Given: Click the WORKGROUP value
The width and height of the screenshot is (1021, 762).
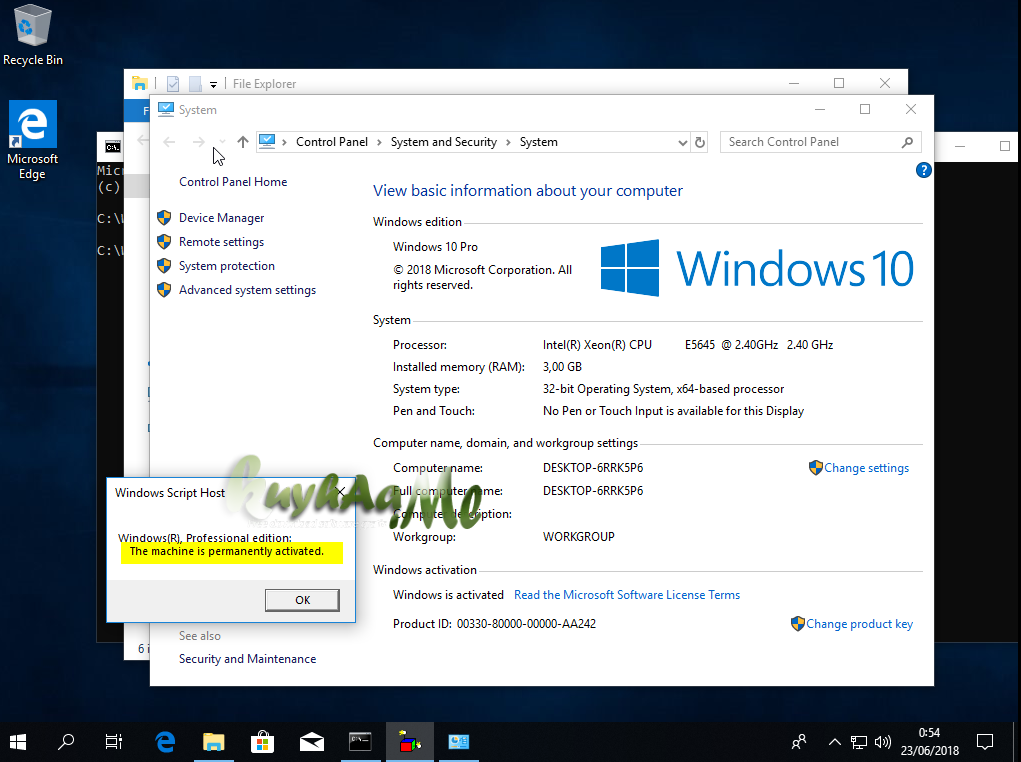Looking at the screenshot, I should pyautogui.click(x=579, y=537).
